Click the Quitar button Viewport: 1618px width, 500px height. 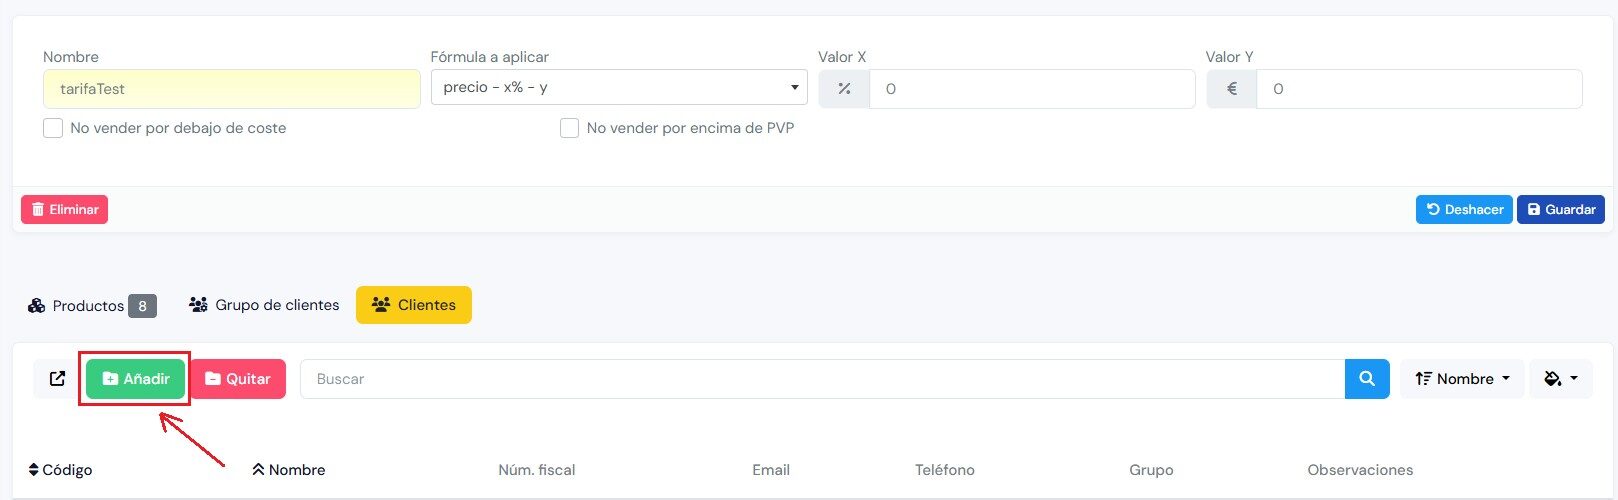[x=238, y=379]
